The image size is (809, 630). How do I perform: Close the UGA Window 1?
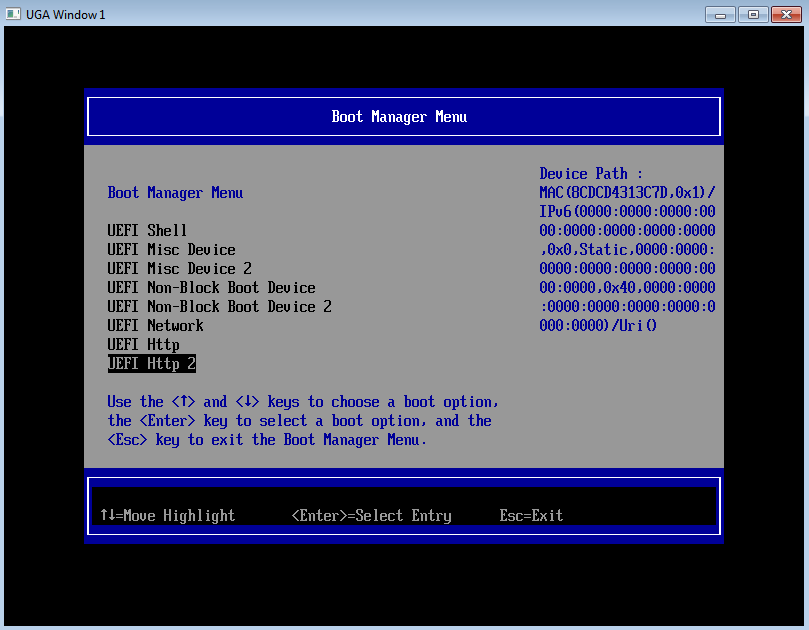785,14
